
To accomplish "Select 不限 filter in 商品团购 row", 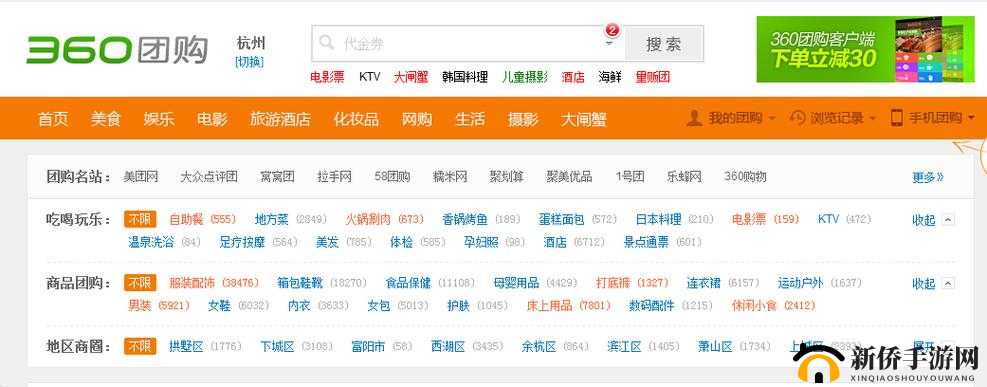I will pos(140,283).
